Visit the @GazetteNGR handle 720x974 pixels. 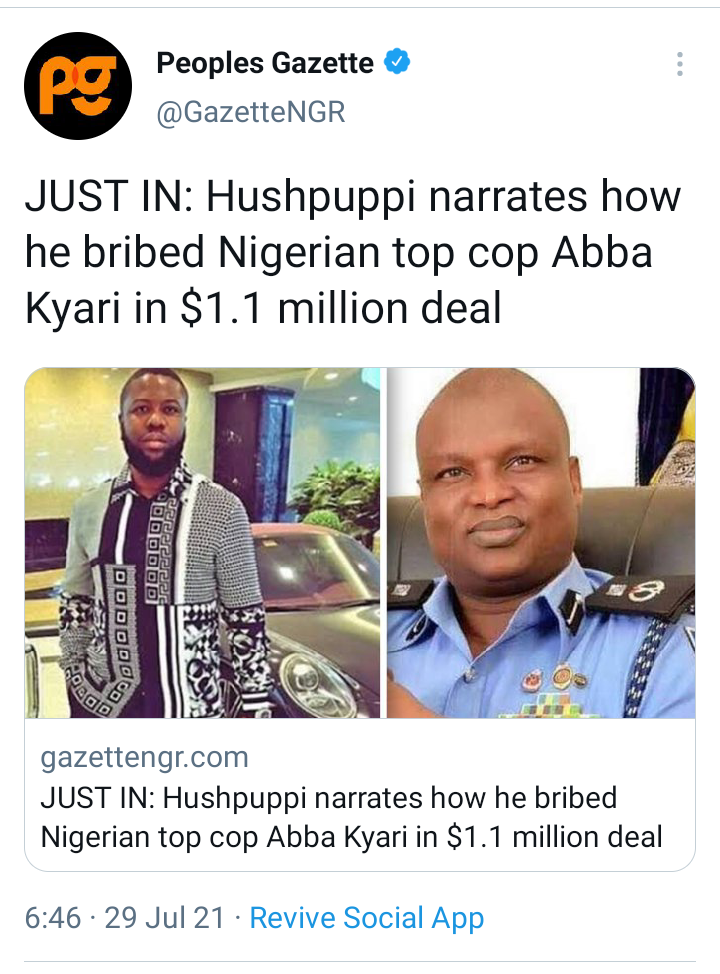point(251,112)
